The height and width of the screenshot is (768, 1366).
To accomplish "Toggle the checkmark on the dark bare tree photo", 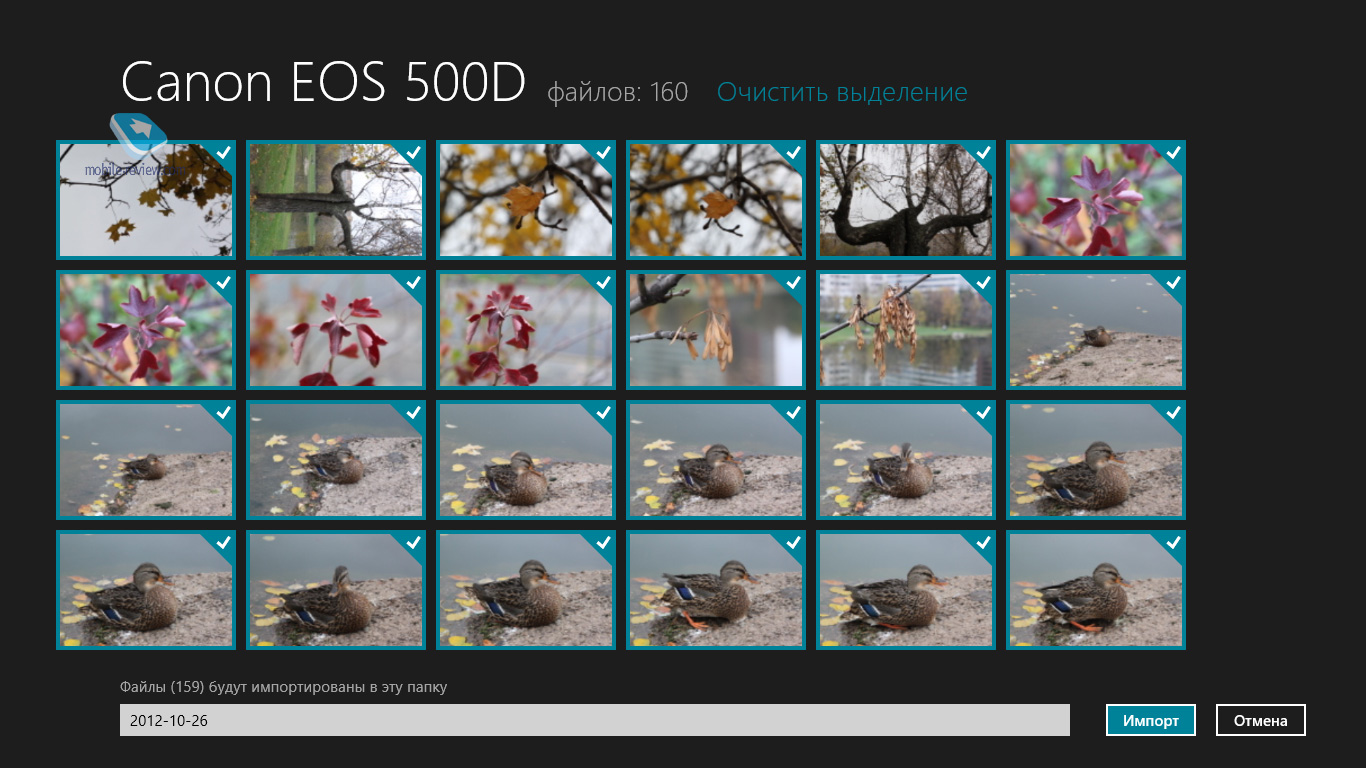I will 983,153.
